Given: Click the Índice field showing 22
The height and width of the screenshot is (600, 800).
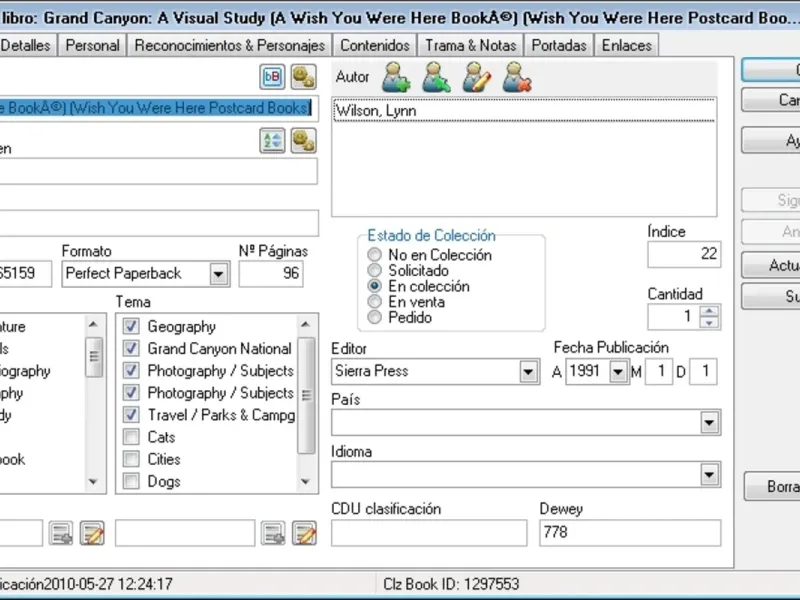Looking at the screenshot, I should point(684,254).
